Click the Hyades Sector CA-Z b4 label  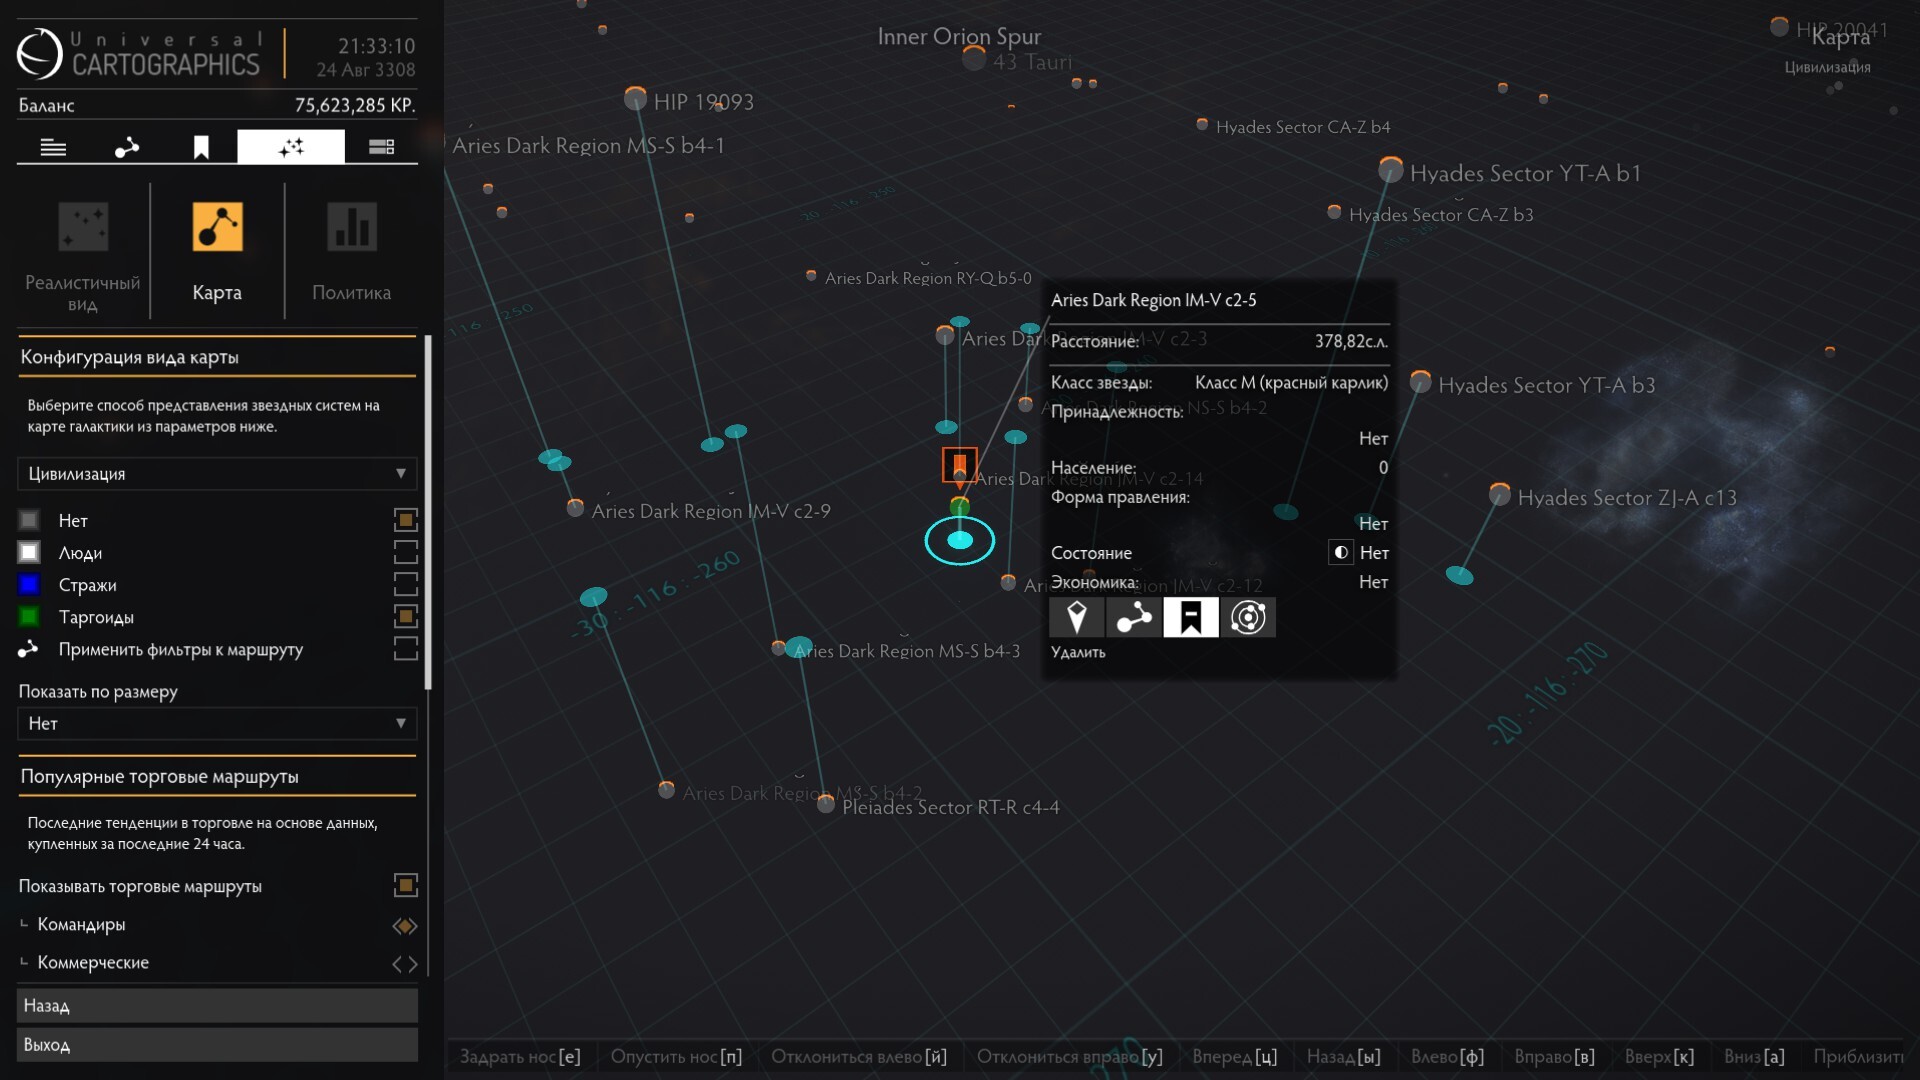[x=1303, y=127]
